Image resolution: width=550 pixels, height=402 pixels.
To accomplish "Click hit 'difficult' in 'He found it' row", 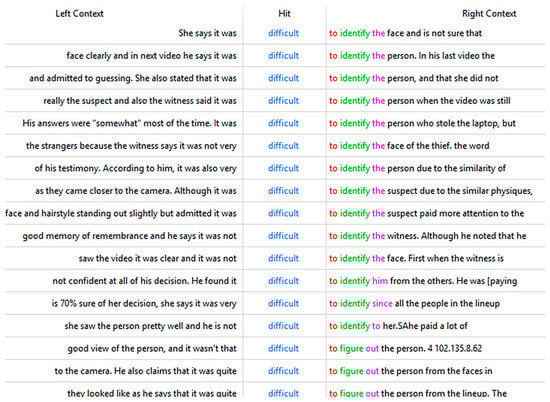I will point(283,281).
